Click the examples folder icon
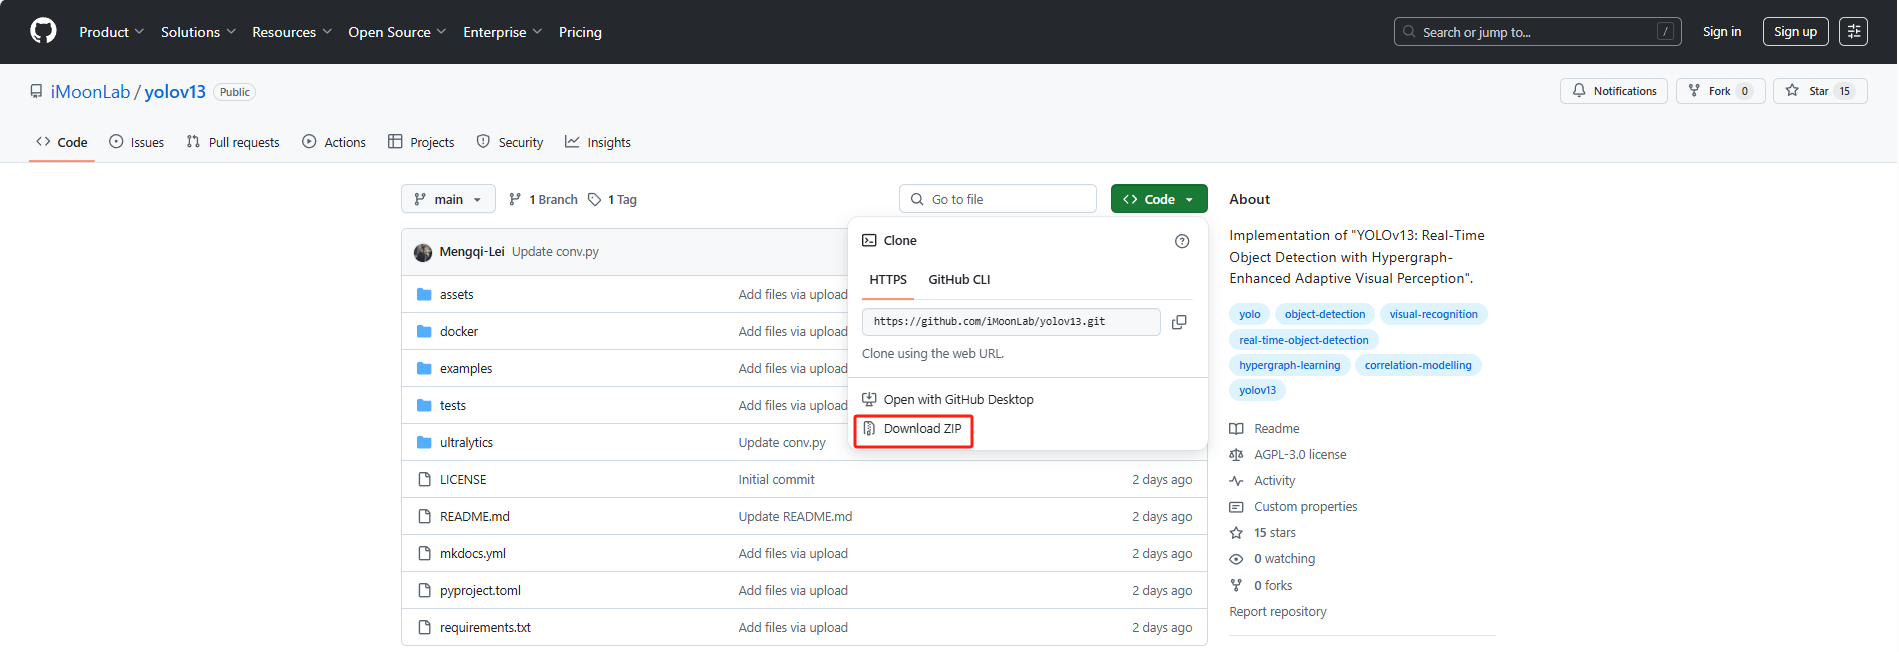This screenshot has height=652, width=1899. [424, 368]
